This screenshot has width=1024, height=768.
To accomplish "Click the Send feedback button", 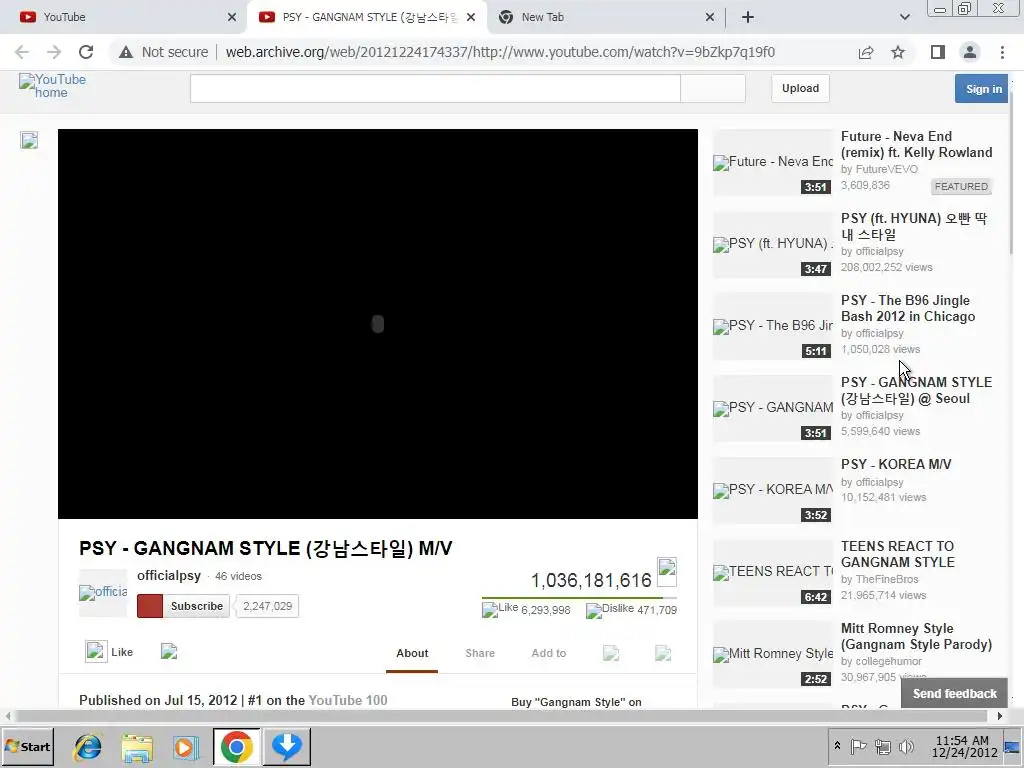I will 954,694.
